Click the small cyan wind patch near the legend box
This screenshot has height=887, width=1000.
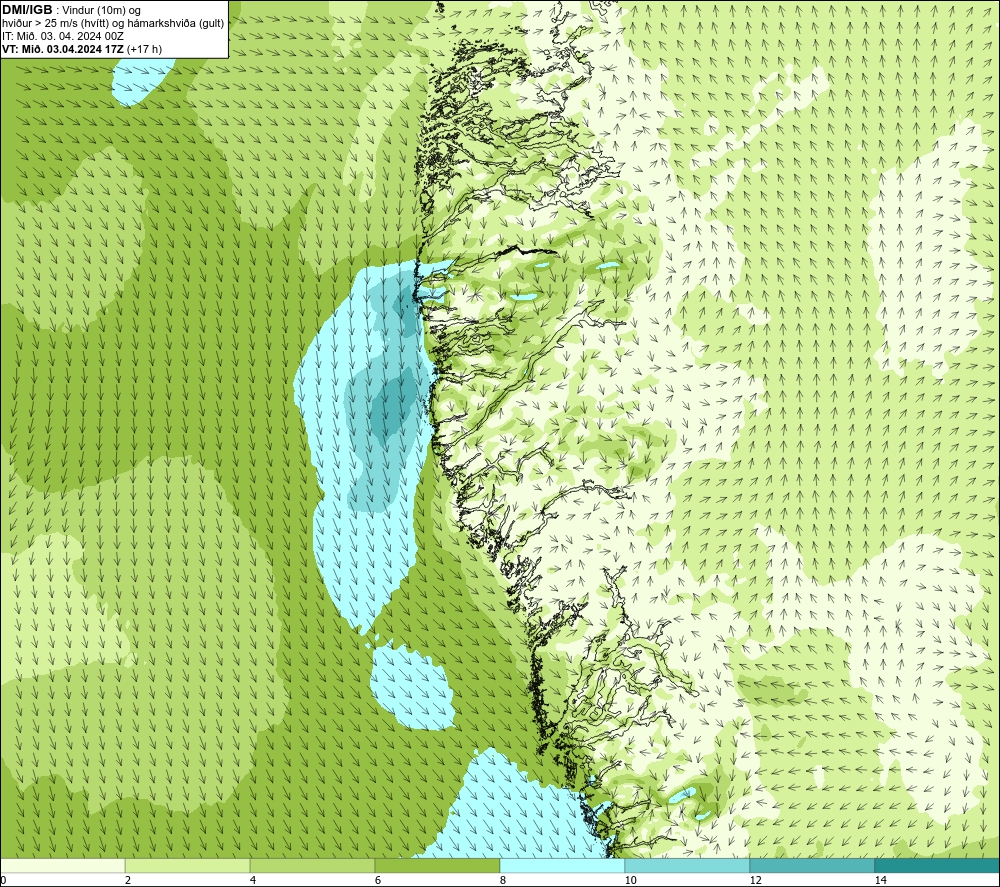142,82
